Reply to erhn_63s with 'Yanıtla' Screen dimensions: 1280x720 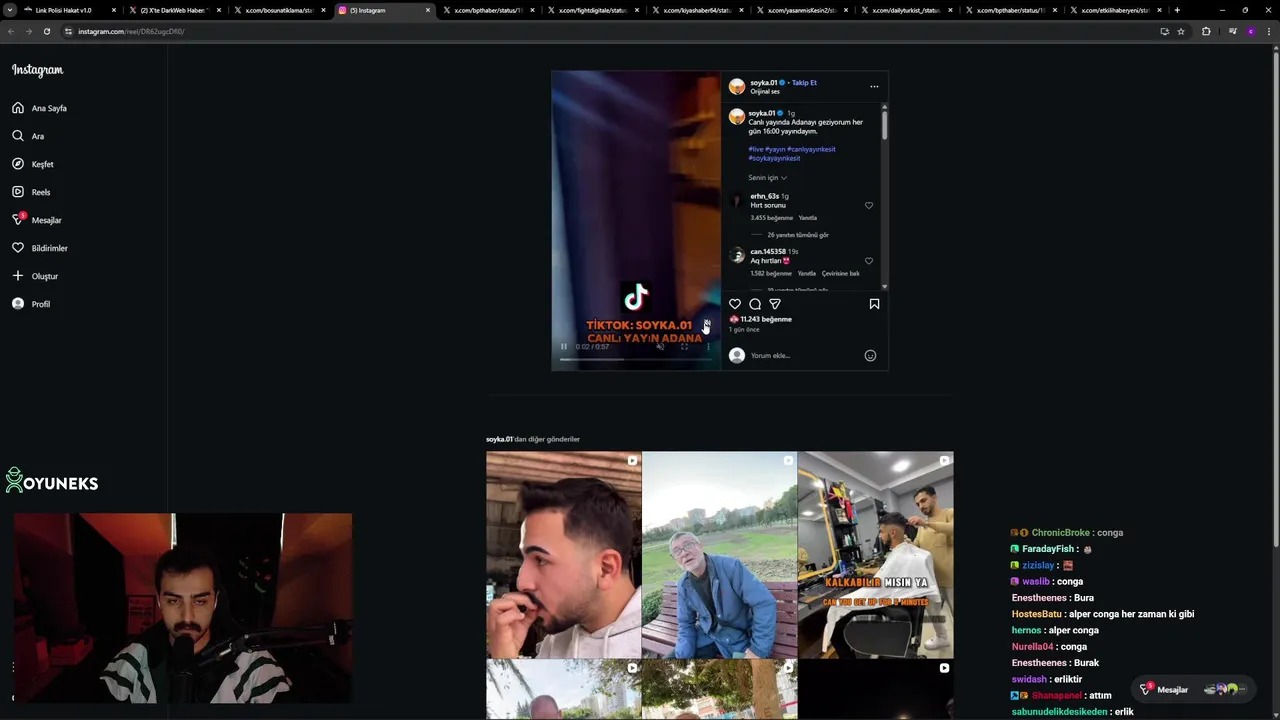pyautogui.click(x=808, y=217)
